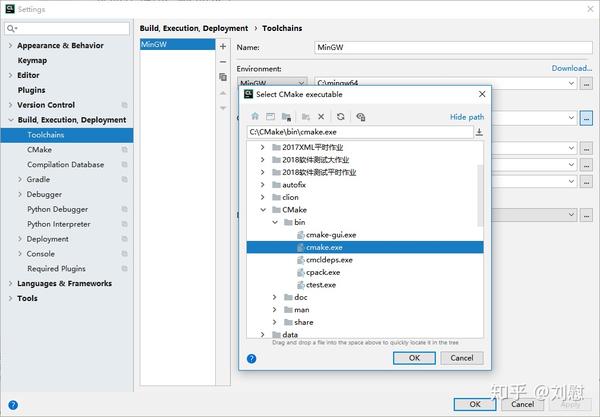The width and height of the screenshot is (600, 417).
Task: Click the delete X icon in file chooser
Action: pyautogui.click(x=321, y=117)
